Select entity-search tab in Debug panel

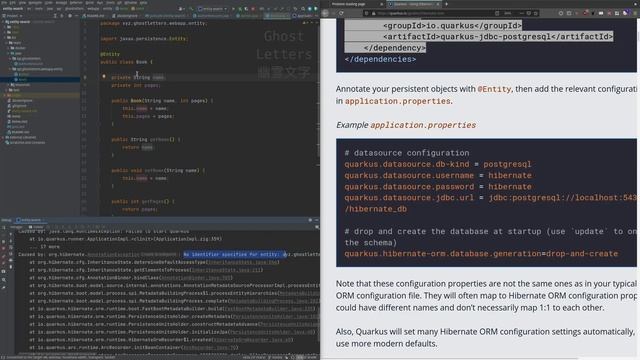click(31, 220)
